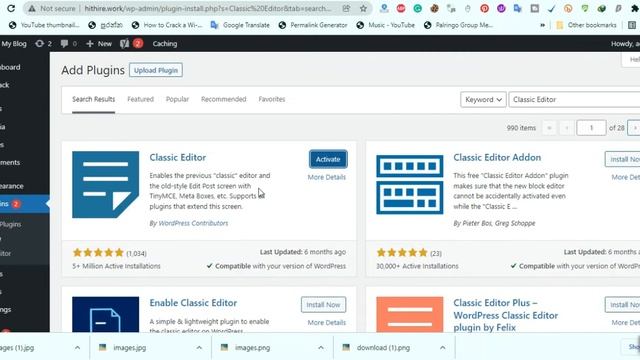Screen dimensions: 640x360
Task: Click the checkmark extension icon
Action: pyautogui.click(x=551, y=8)
